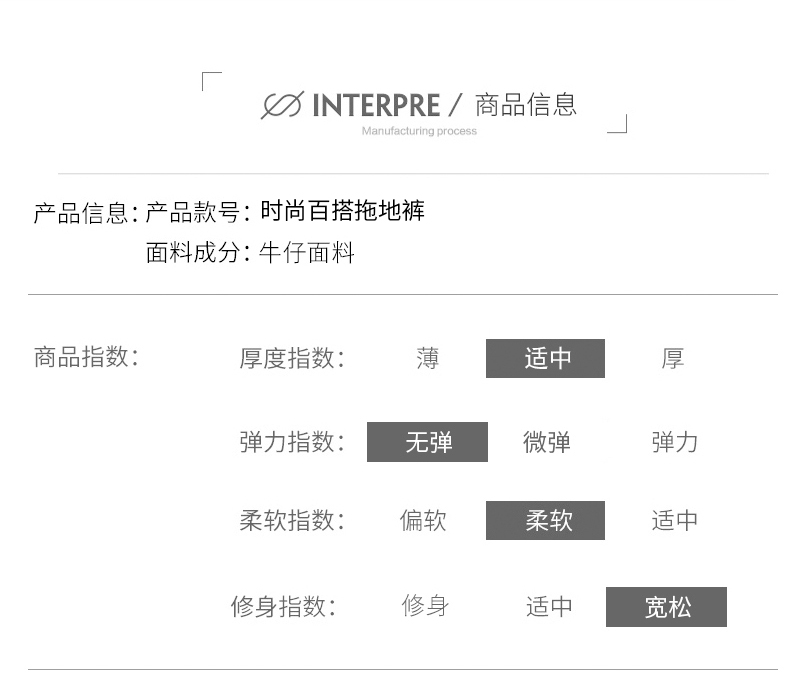Select the 修身 fit option
The width and height of the screenshot is (790, 683).
pos(425,605)
